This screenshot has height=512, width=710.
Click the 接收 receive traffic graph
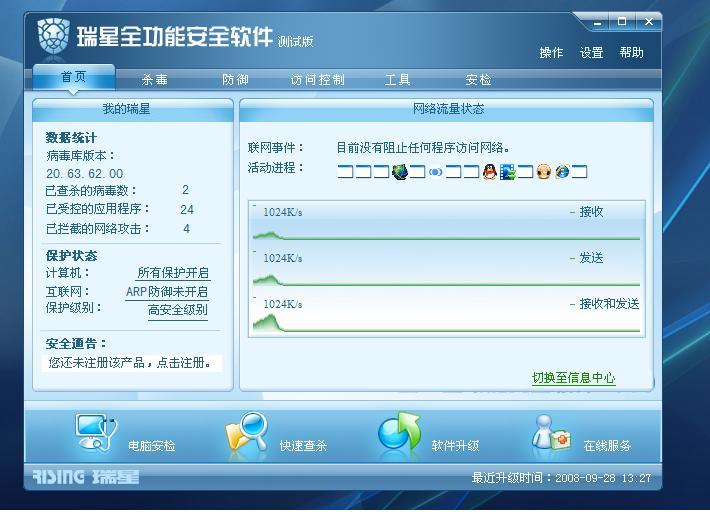(x=446, y=222)
